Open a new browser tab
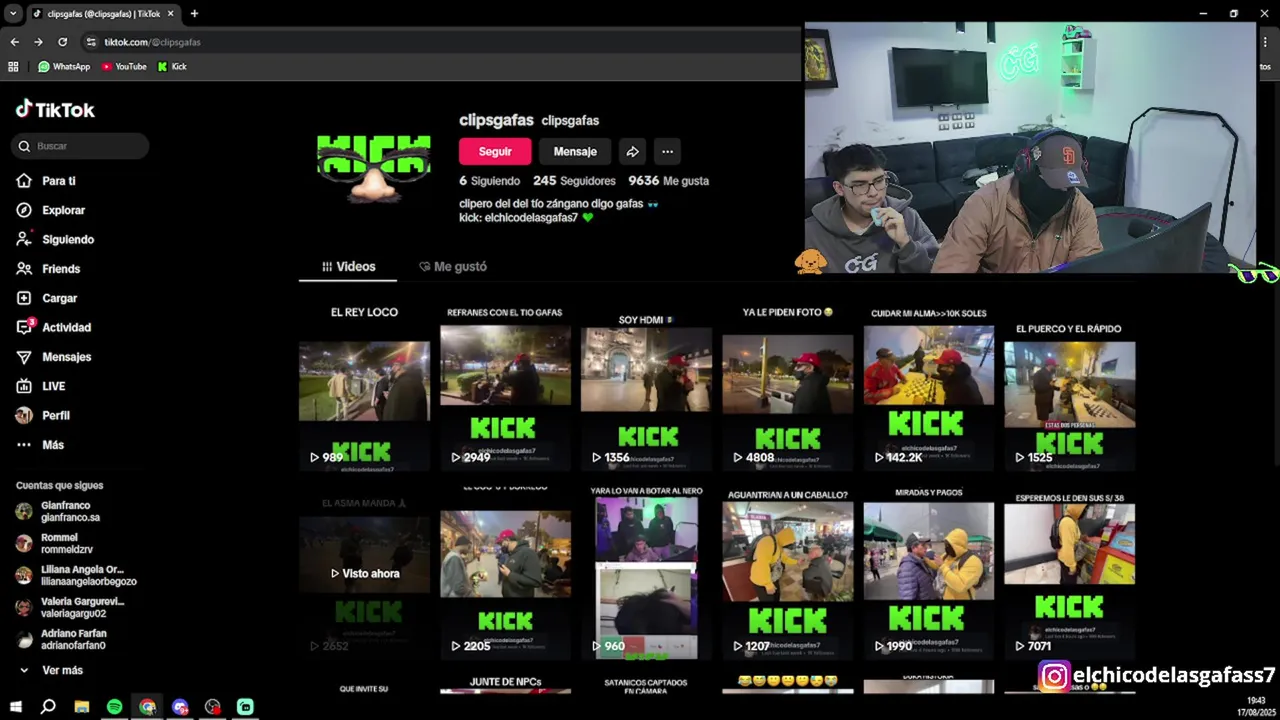This screenshot has height=720, width=1280. point(194,14)
